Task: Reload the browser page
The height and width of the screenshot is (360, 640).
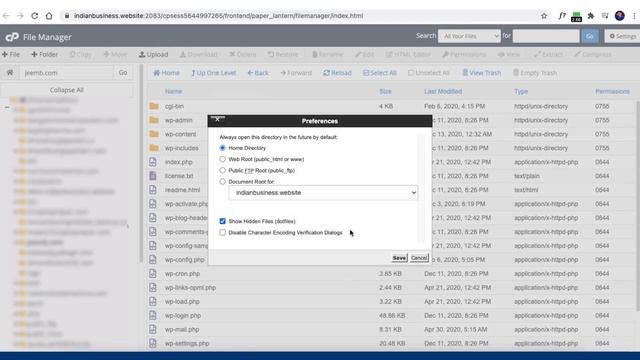Action: (x=35, y=16)
